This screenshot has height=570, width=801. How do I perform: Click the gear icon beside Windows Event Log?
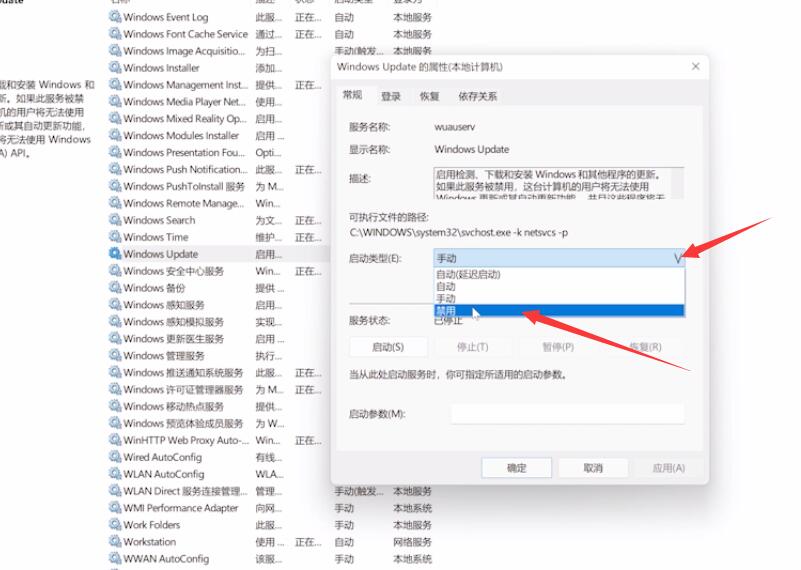pyautogui.click(x=115, y=16)
